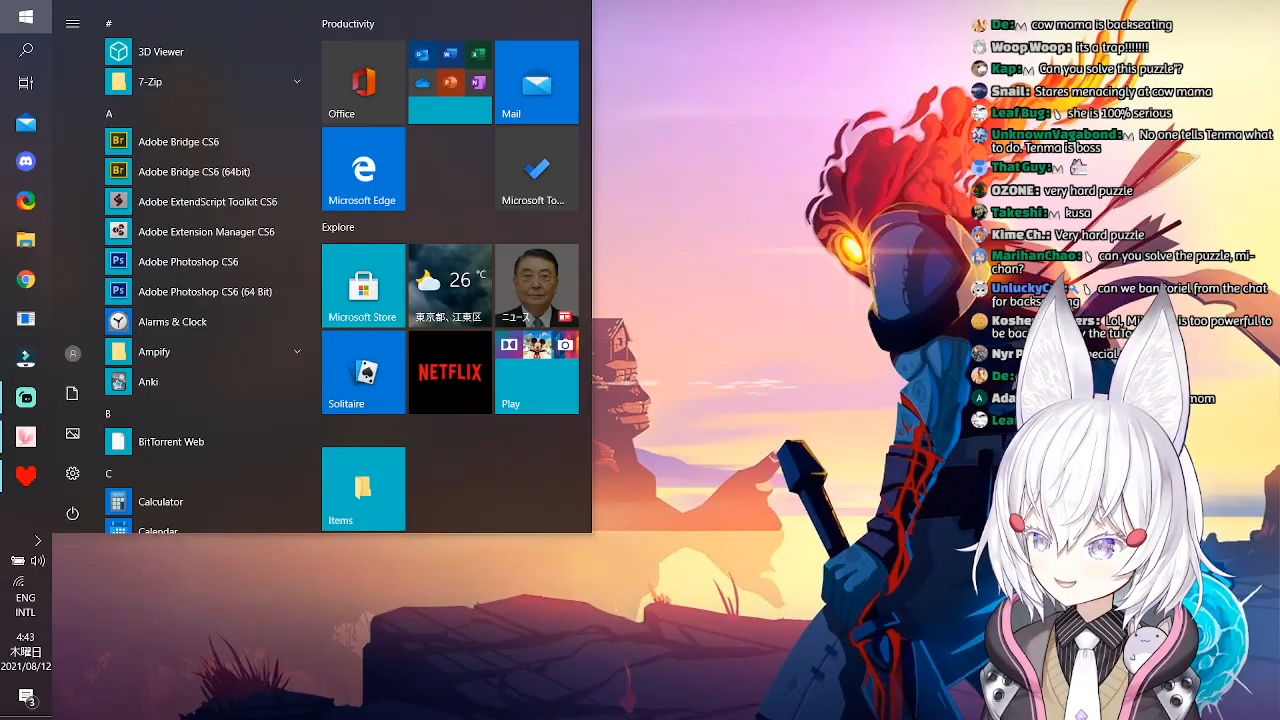Open the Microsoft Store tile
This screenshot has width=1280, height=720.
point(364,286)
